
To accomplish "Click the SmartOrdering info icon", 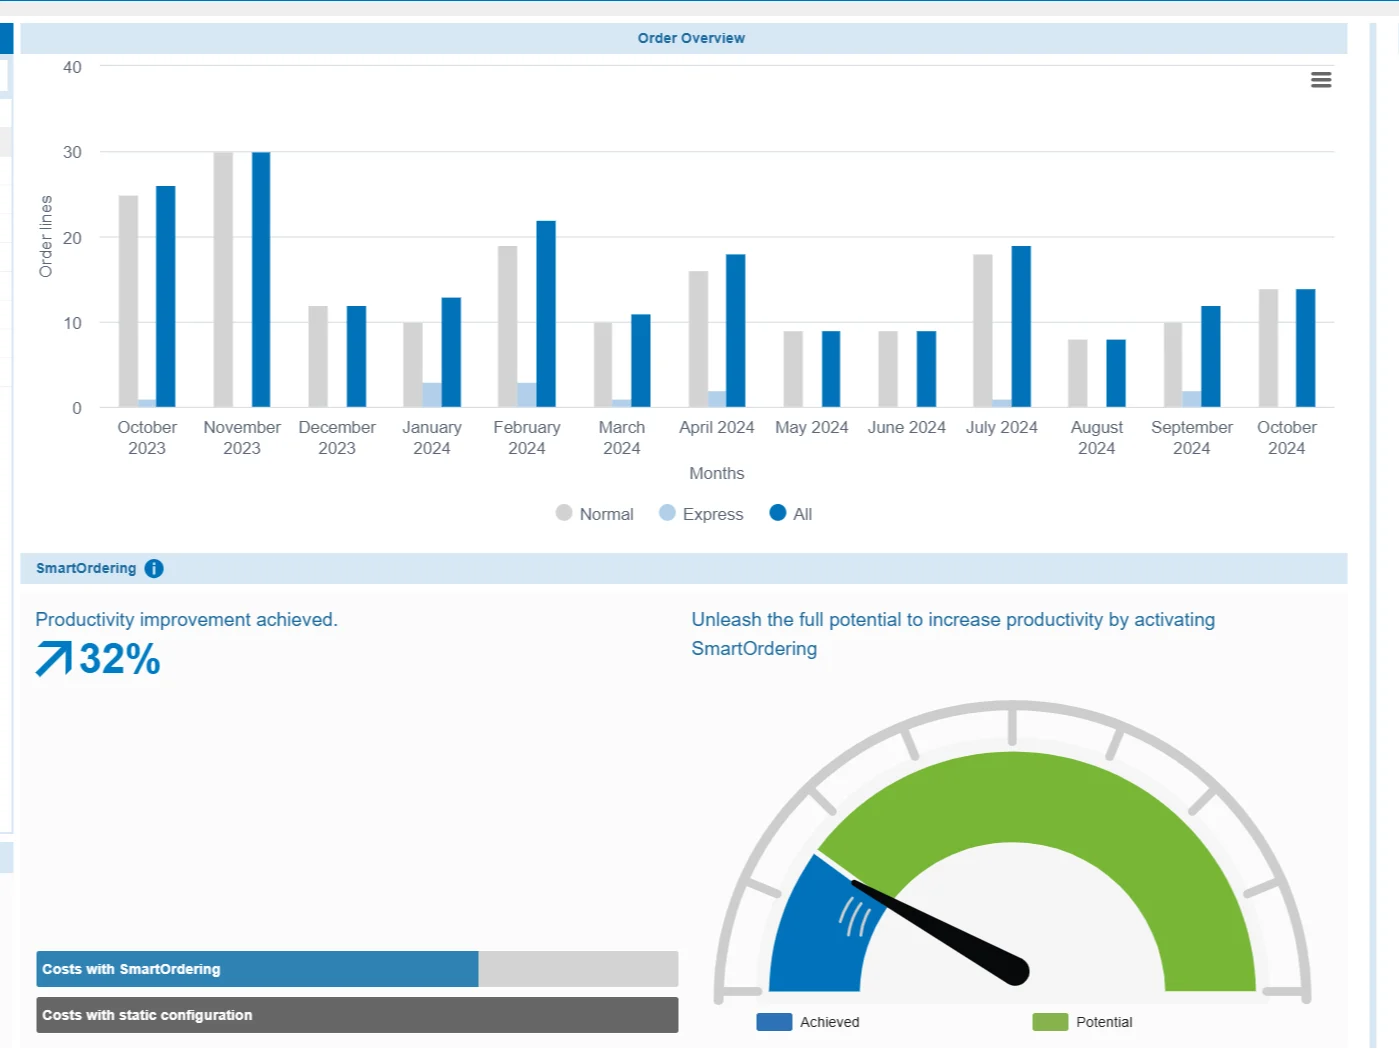I will (x=154, y=569).
